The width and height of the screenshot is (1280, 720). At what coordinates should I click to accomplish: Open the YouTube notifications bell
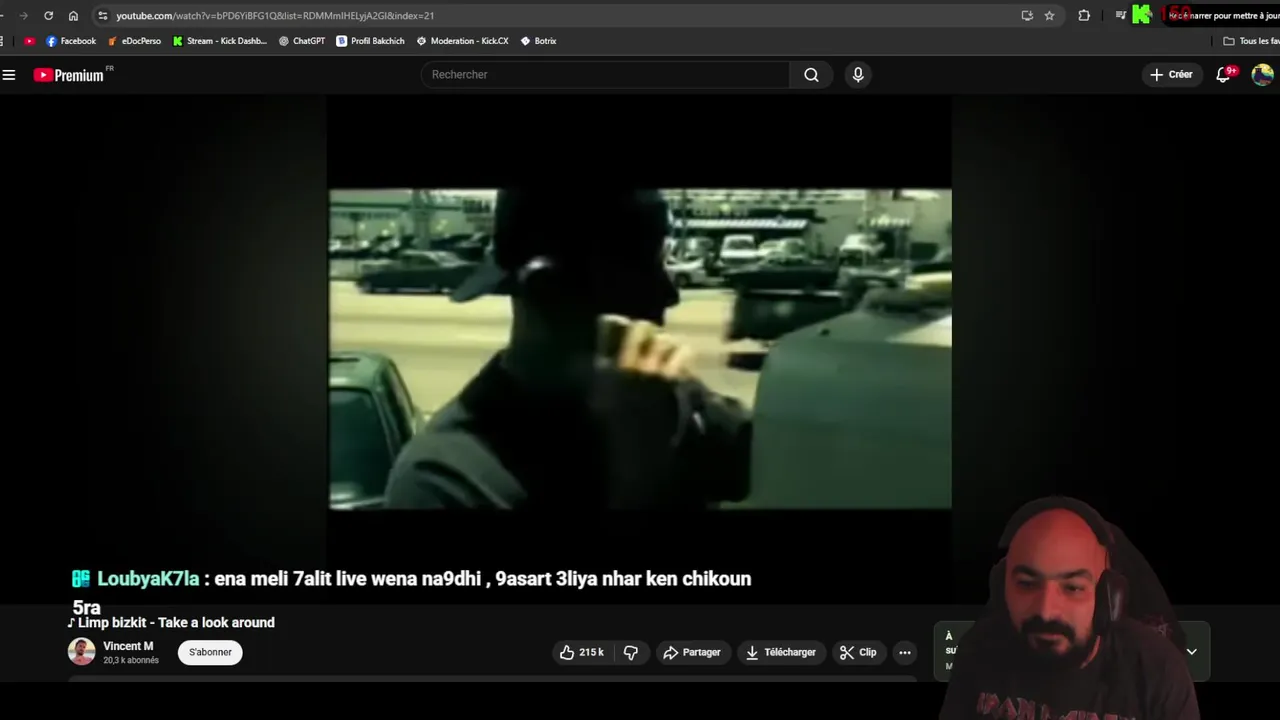coord(1224,74)
